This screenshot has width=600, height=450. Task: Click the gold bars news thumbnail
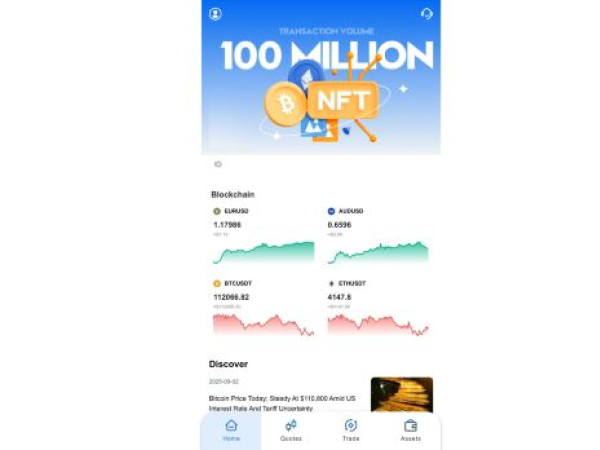coord(402,395)
